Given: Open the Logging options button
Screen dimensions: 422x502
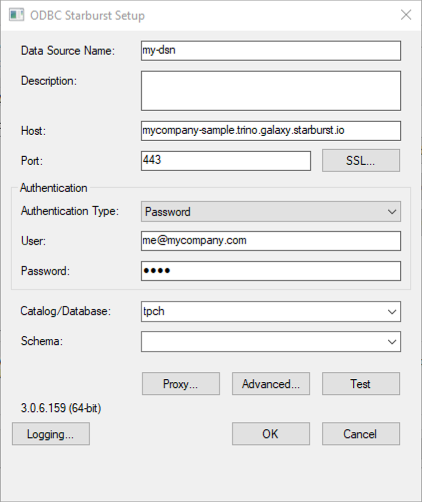Looking at the screenshot, I should (51, 434).
